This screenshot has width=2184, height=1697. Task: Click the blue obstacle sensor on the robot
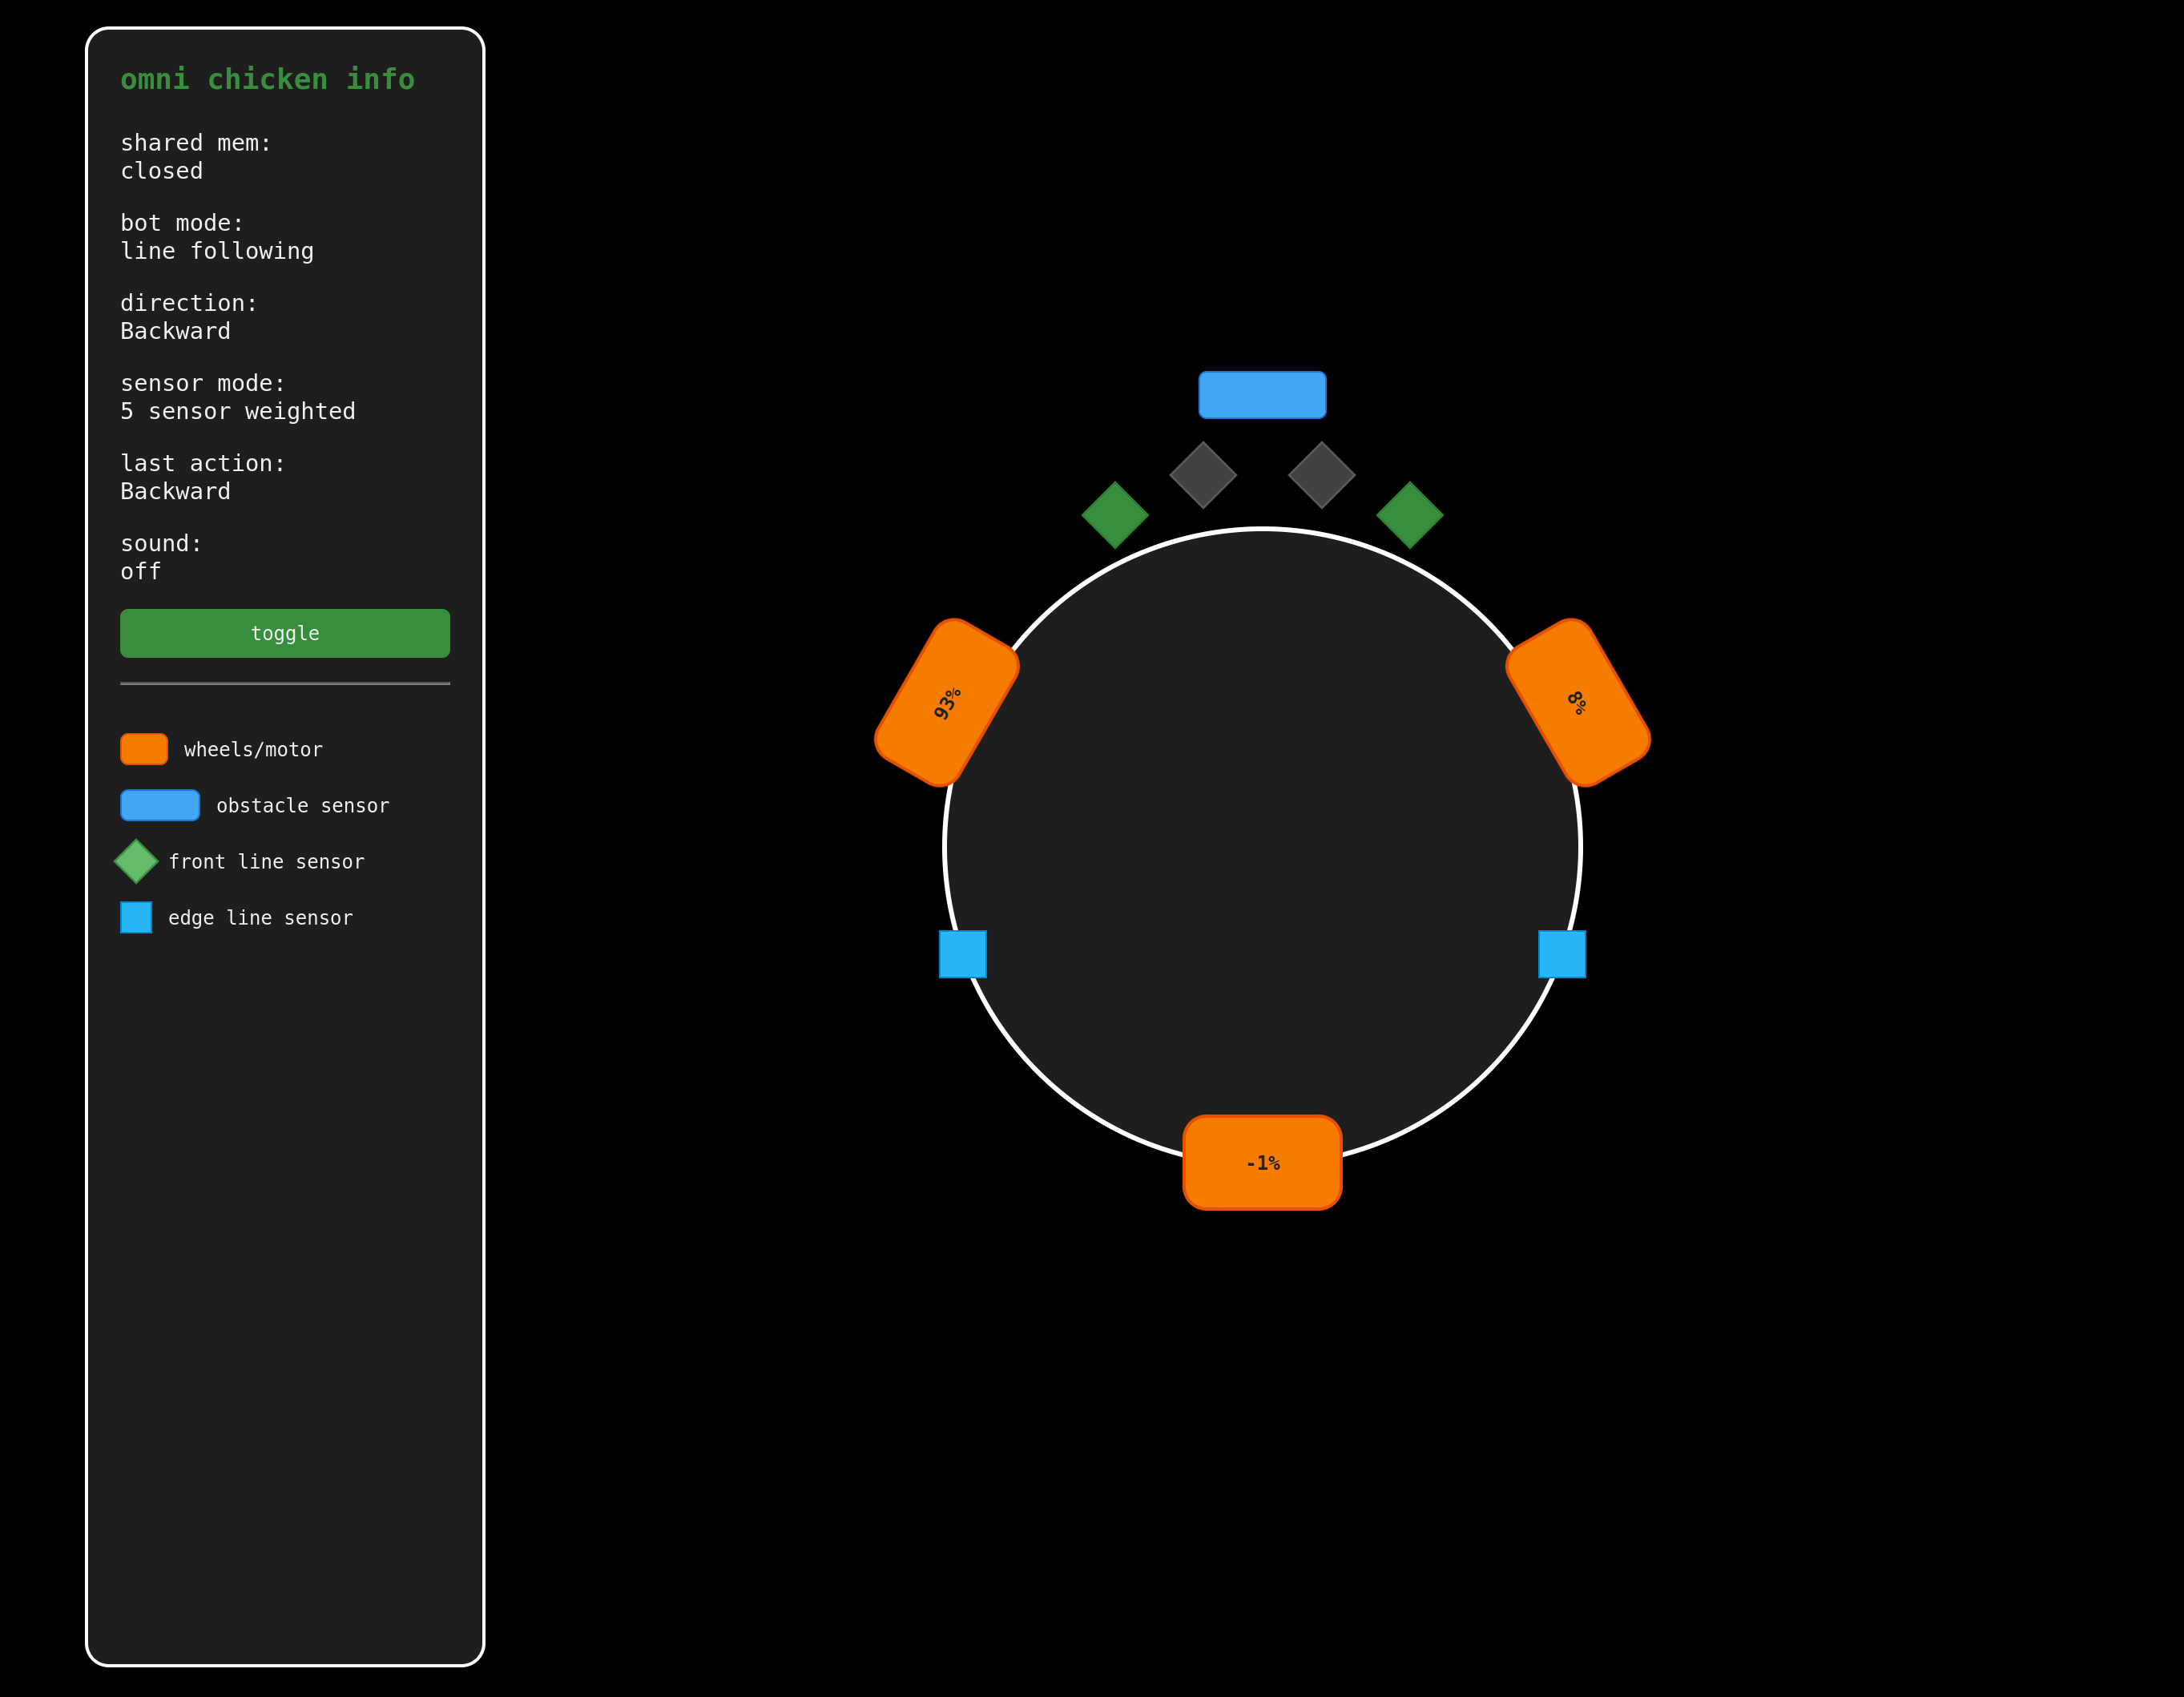1262,395
